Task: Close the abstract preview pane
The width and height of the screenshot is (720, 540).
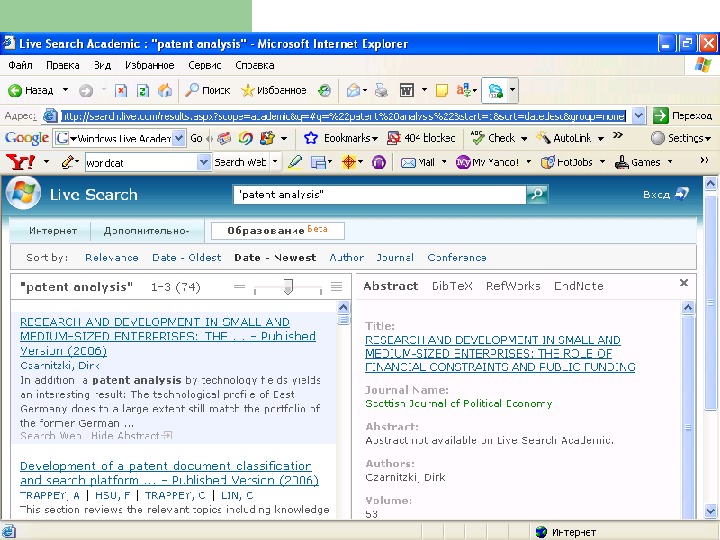Action: pos(684,283)
